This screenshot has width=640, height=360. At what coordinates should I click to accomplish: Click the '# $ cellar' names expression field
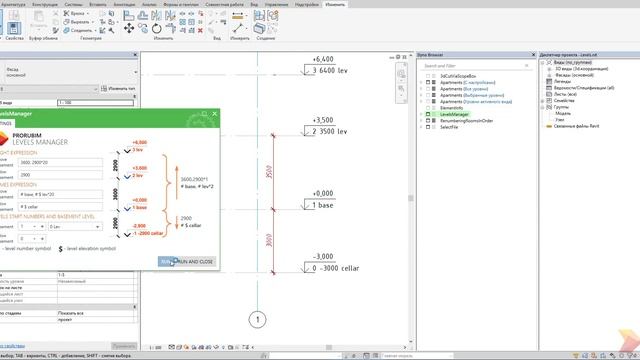pos(60,207)
